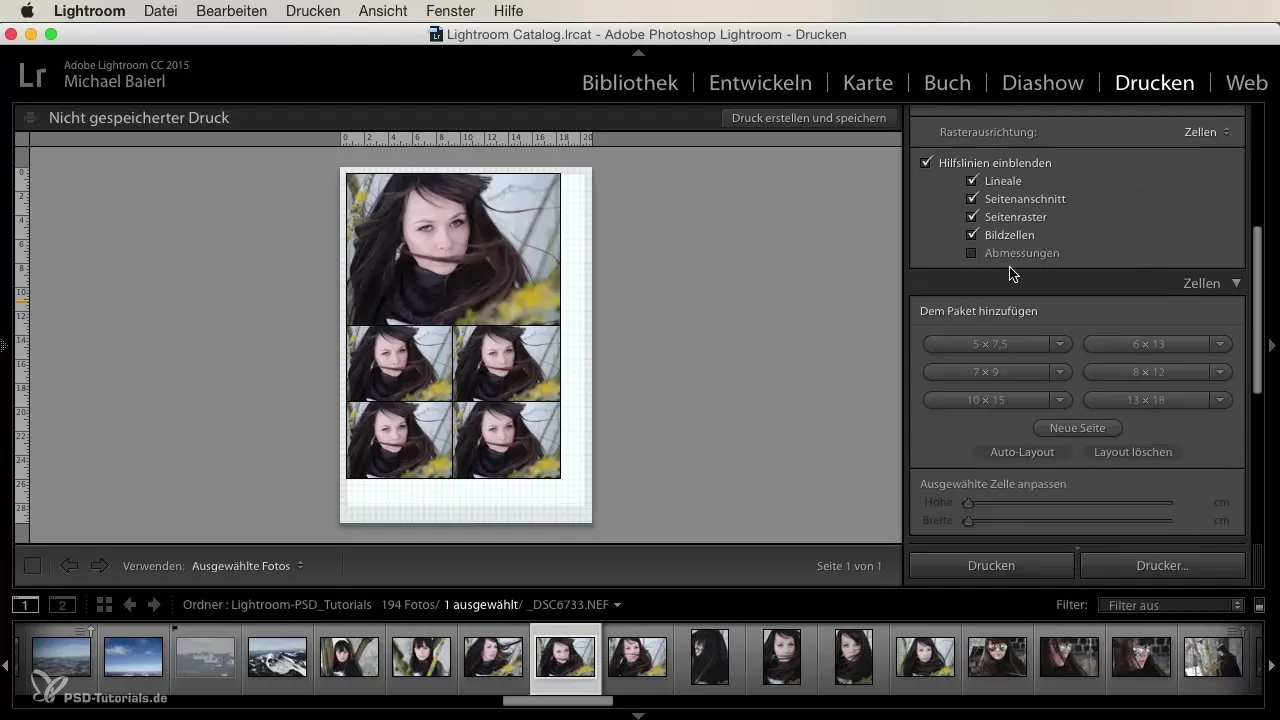The image size is (1280, 720).
Task: Open the Lightroom menu
Action: pos(90,11)
